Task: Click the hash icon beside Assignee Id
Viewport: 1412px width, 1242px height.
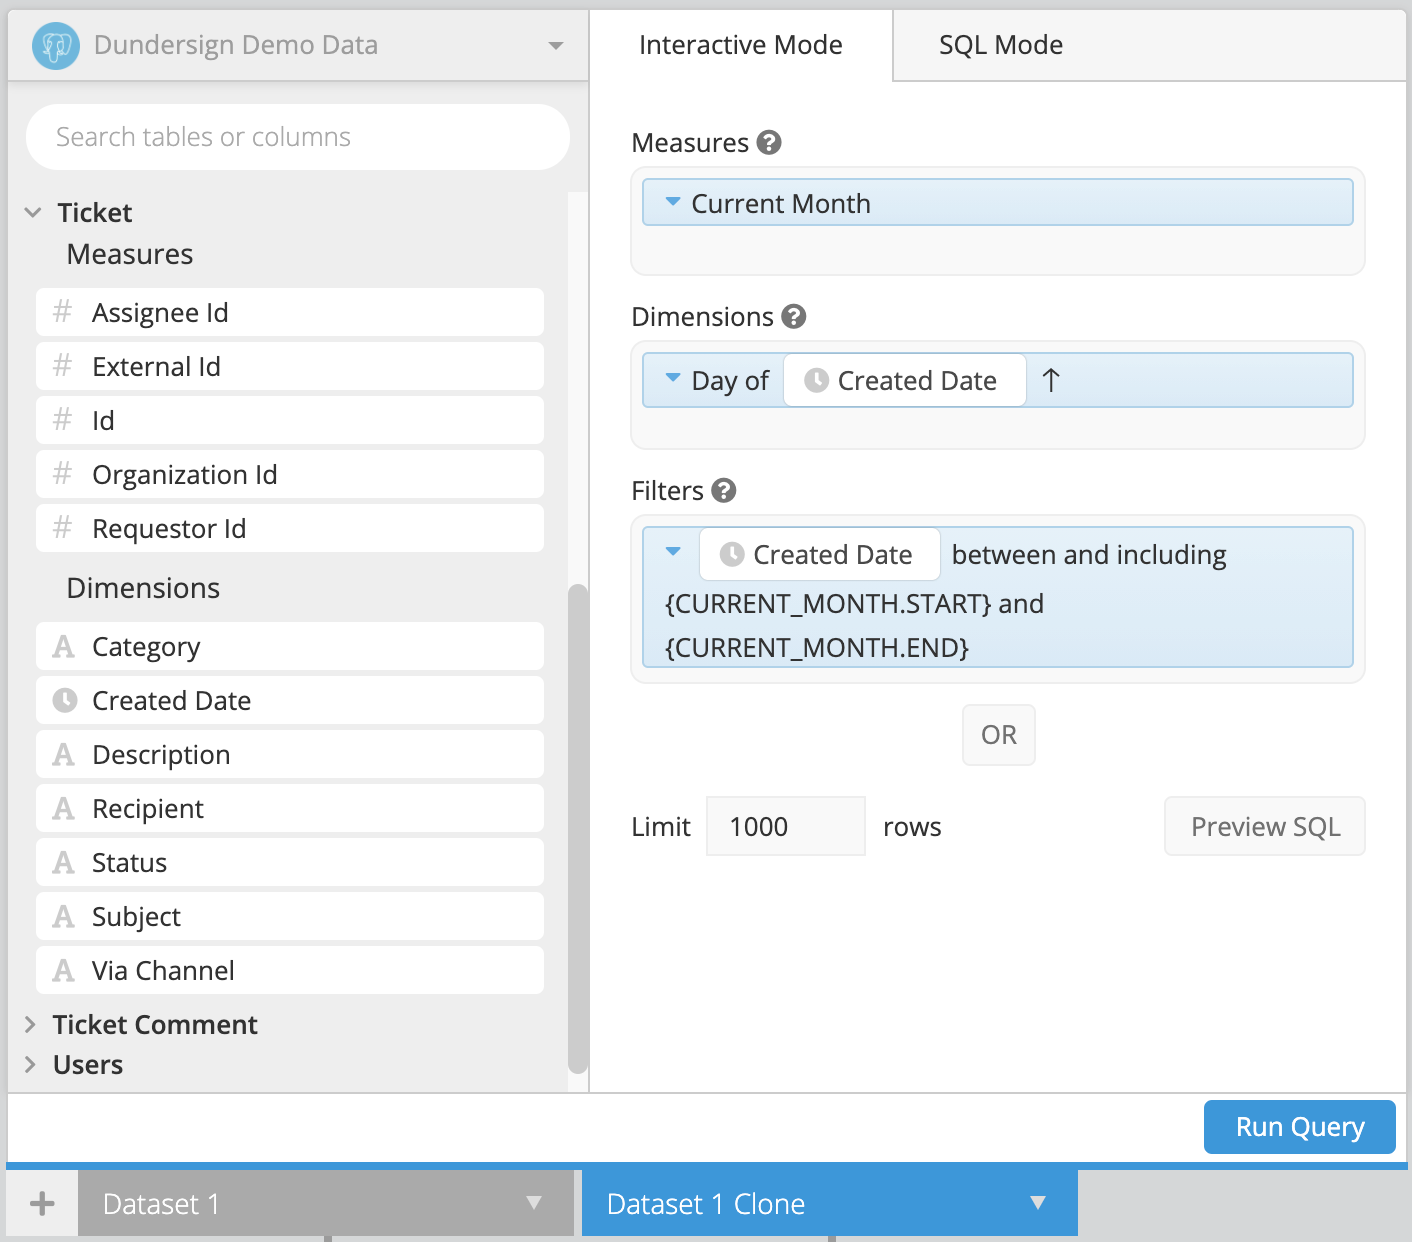Action: pyautogui.click(x=63, y=312)
